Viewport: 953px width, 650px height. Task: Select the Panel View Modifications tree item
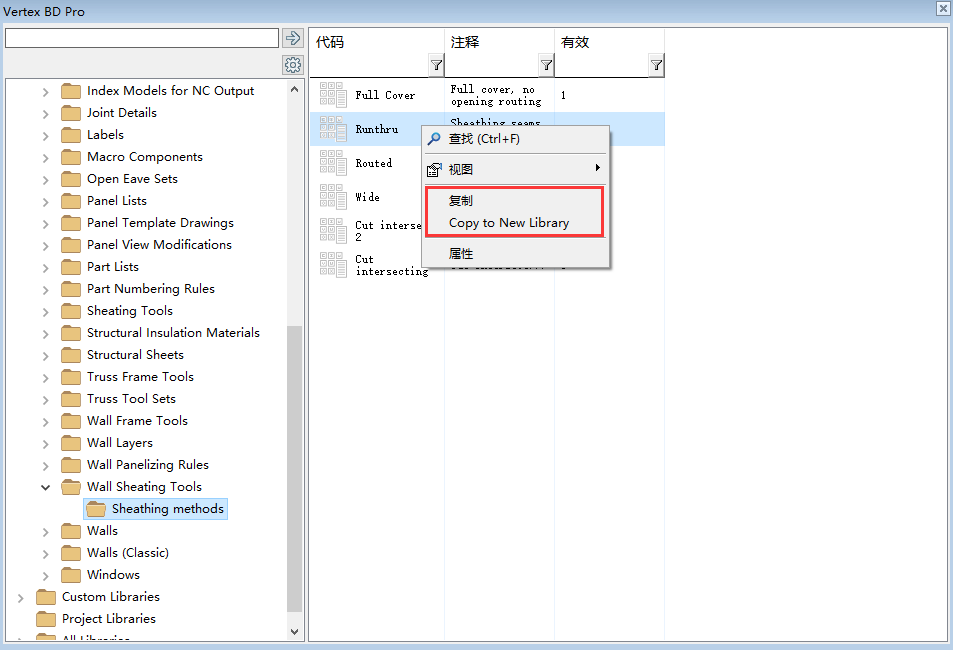pos(159,244)
